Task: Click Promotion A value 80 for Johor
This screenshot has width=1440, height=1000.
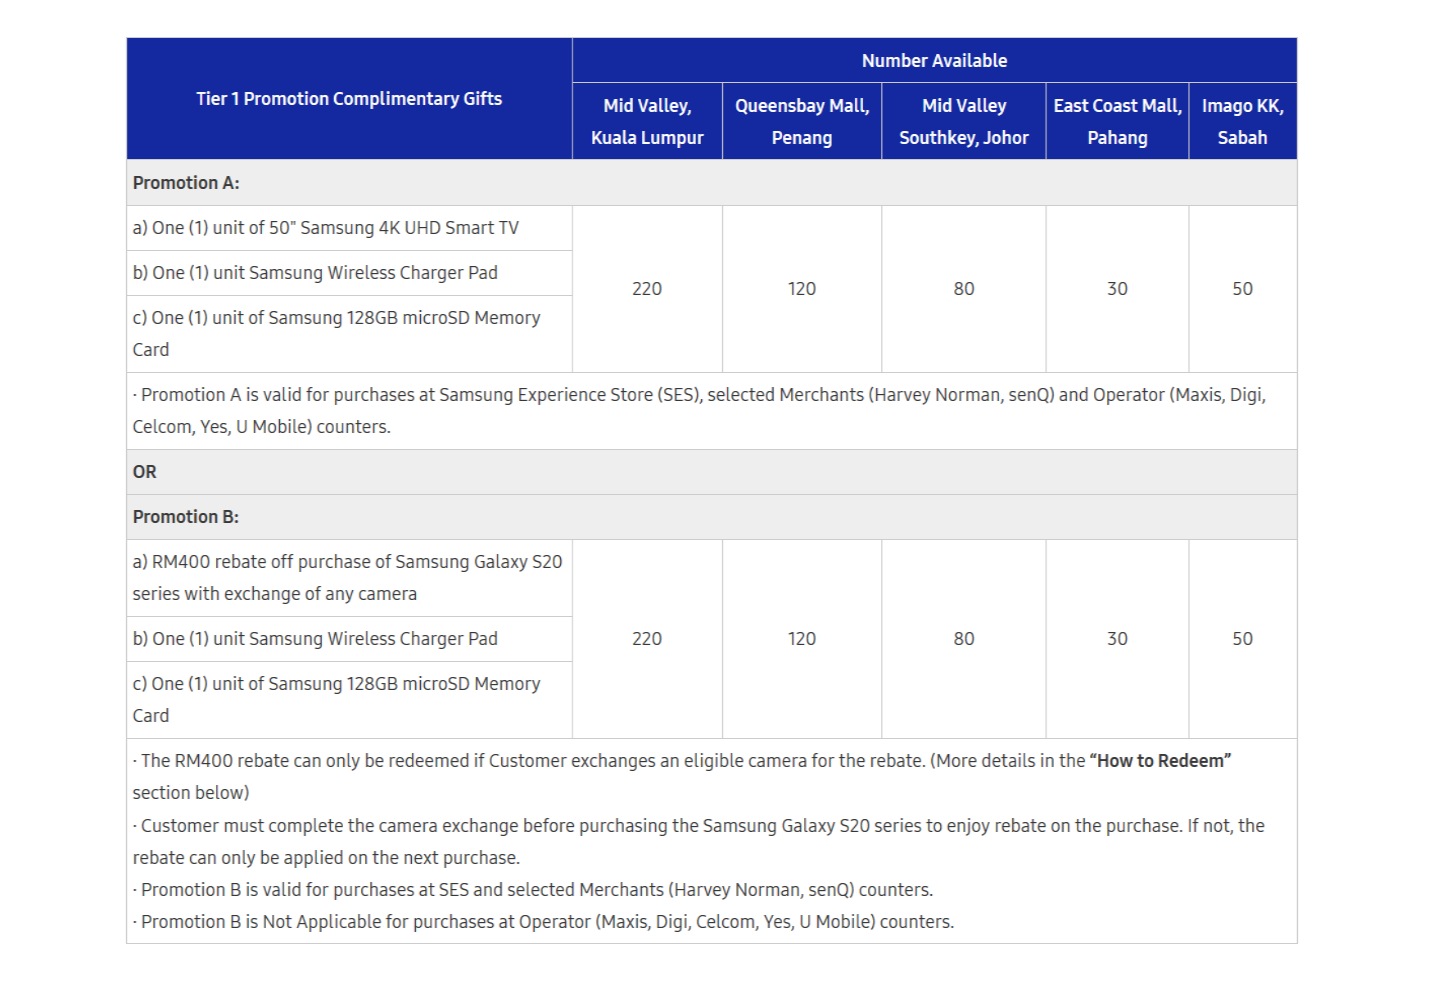Action: click(963, 289)
